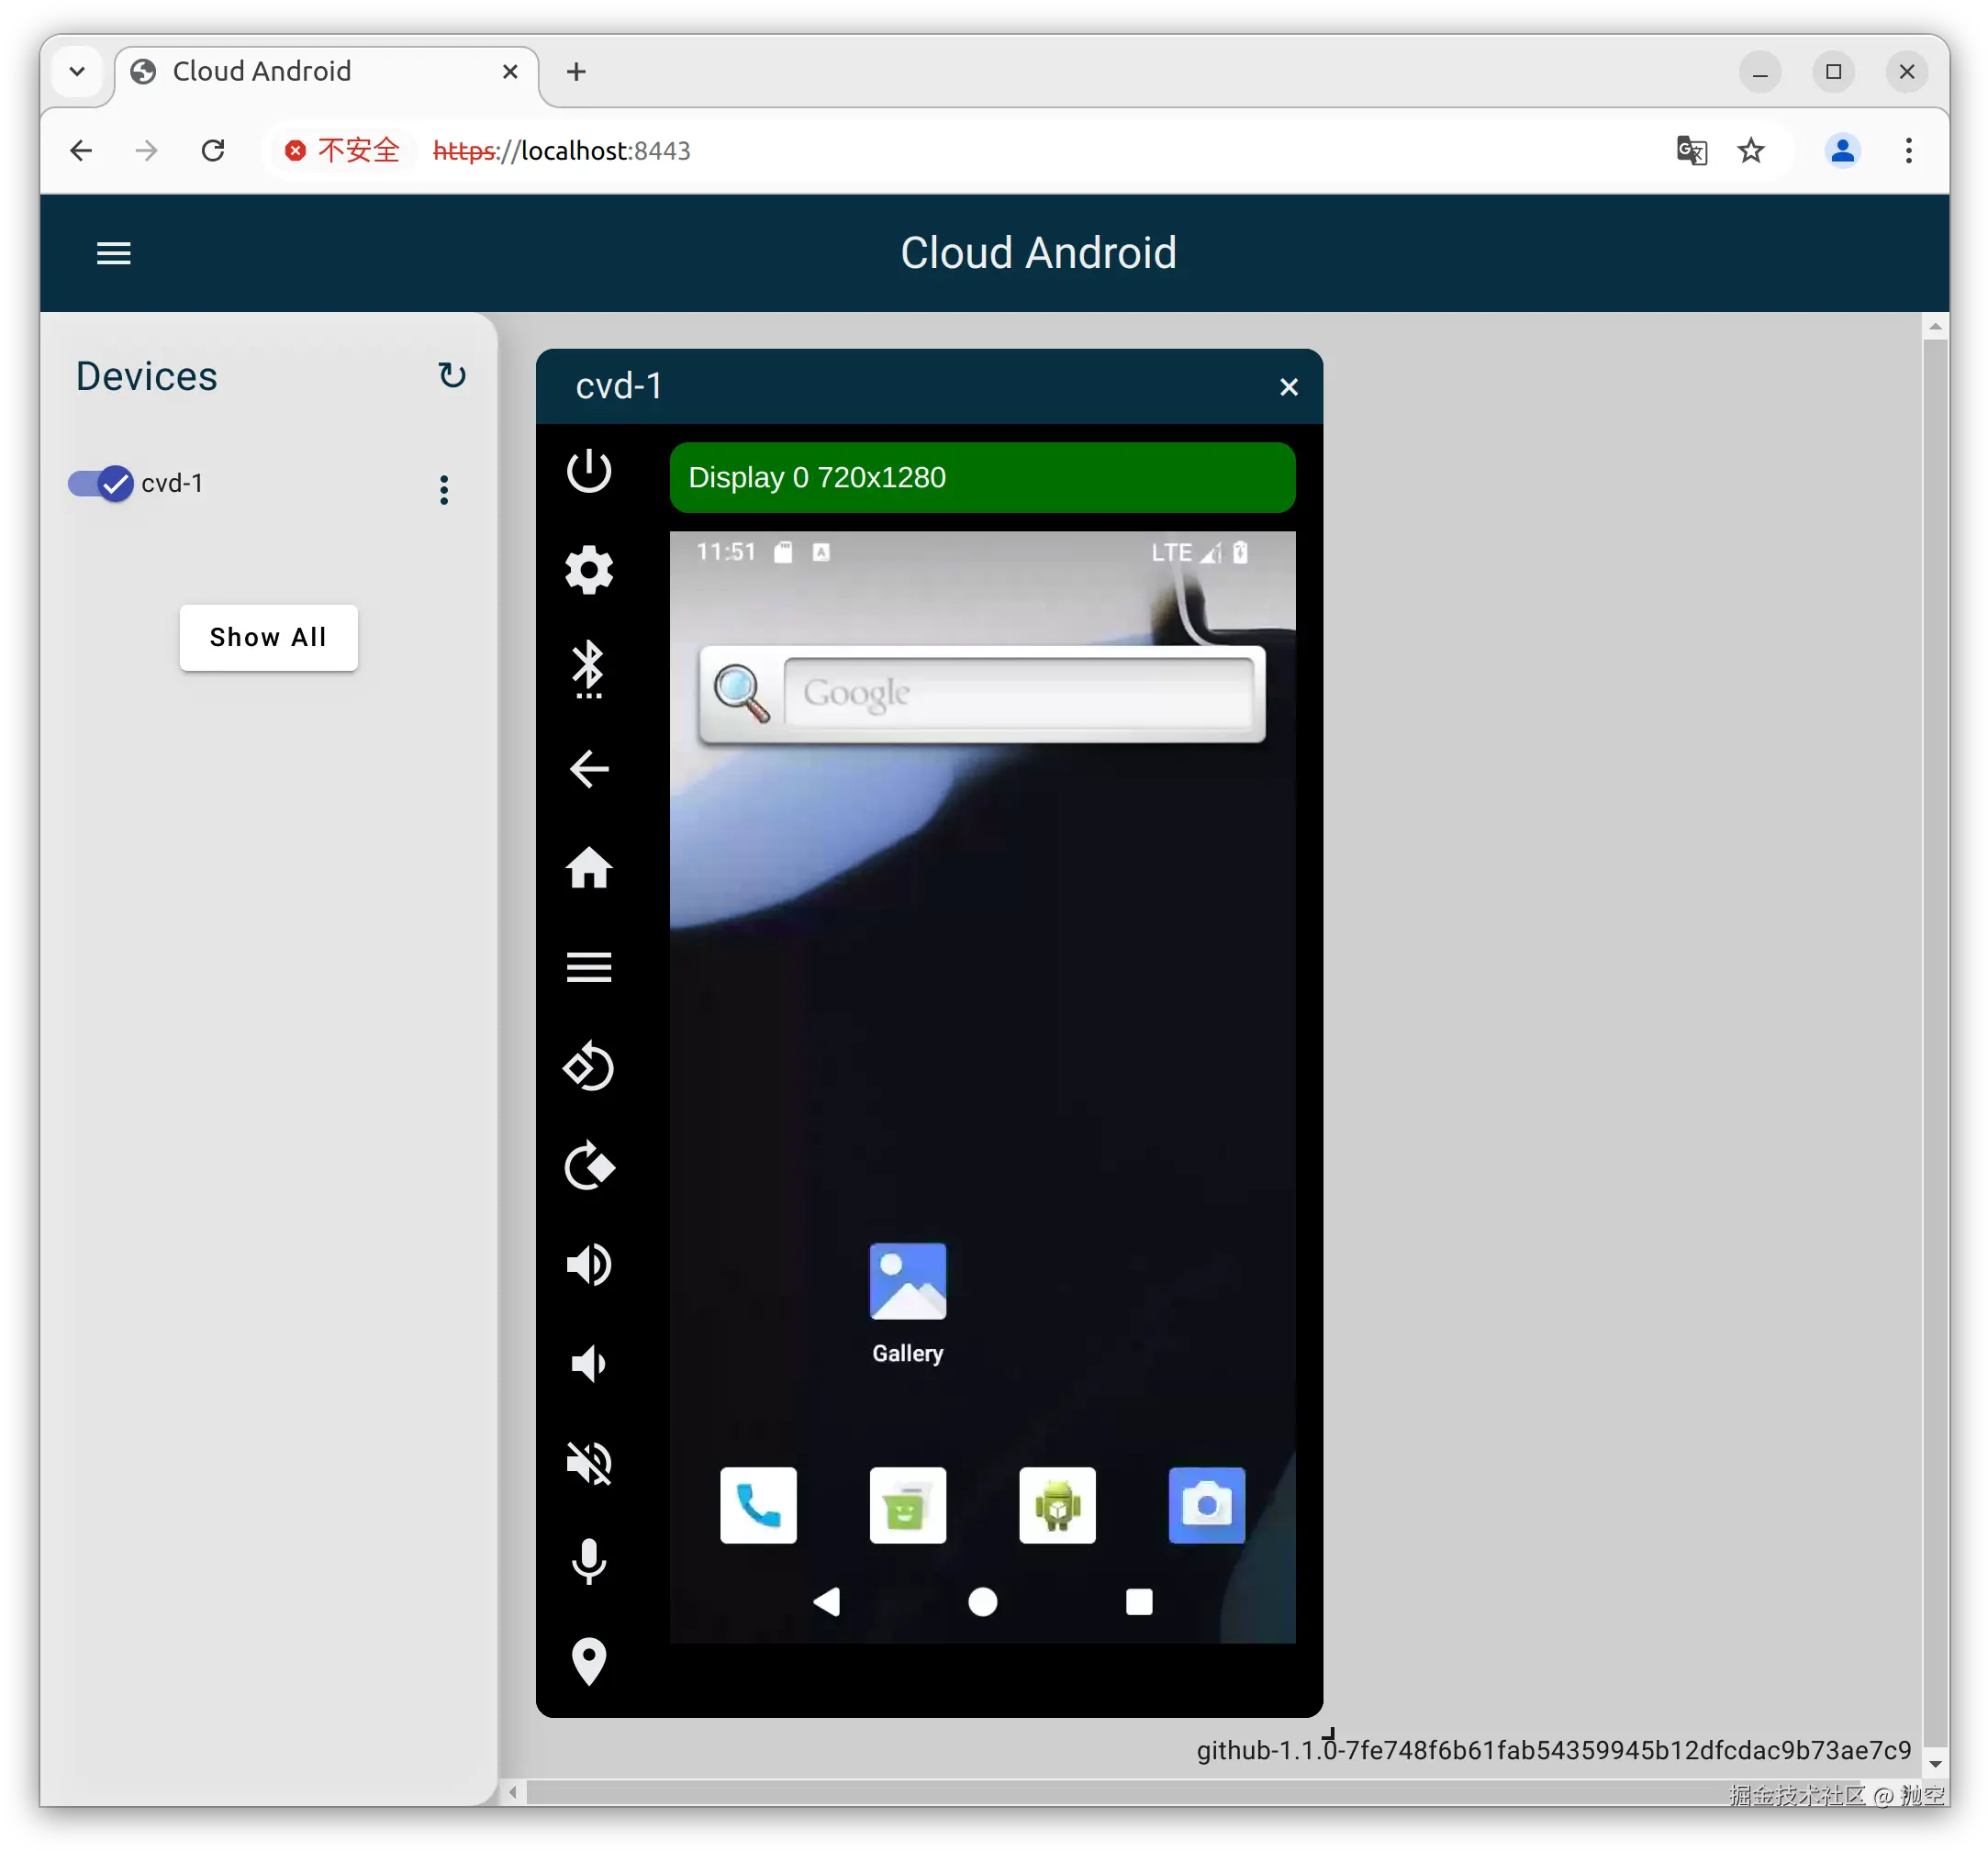This screenshot has height=1851, width=1988.
Task: Click the horizontal scrollbar left arrow
Action: (513, 1793)
